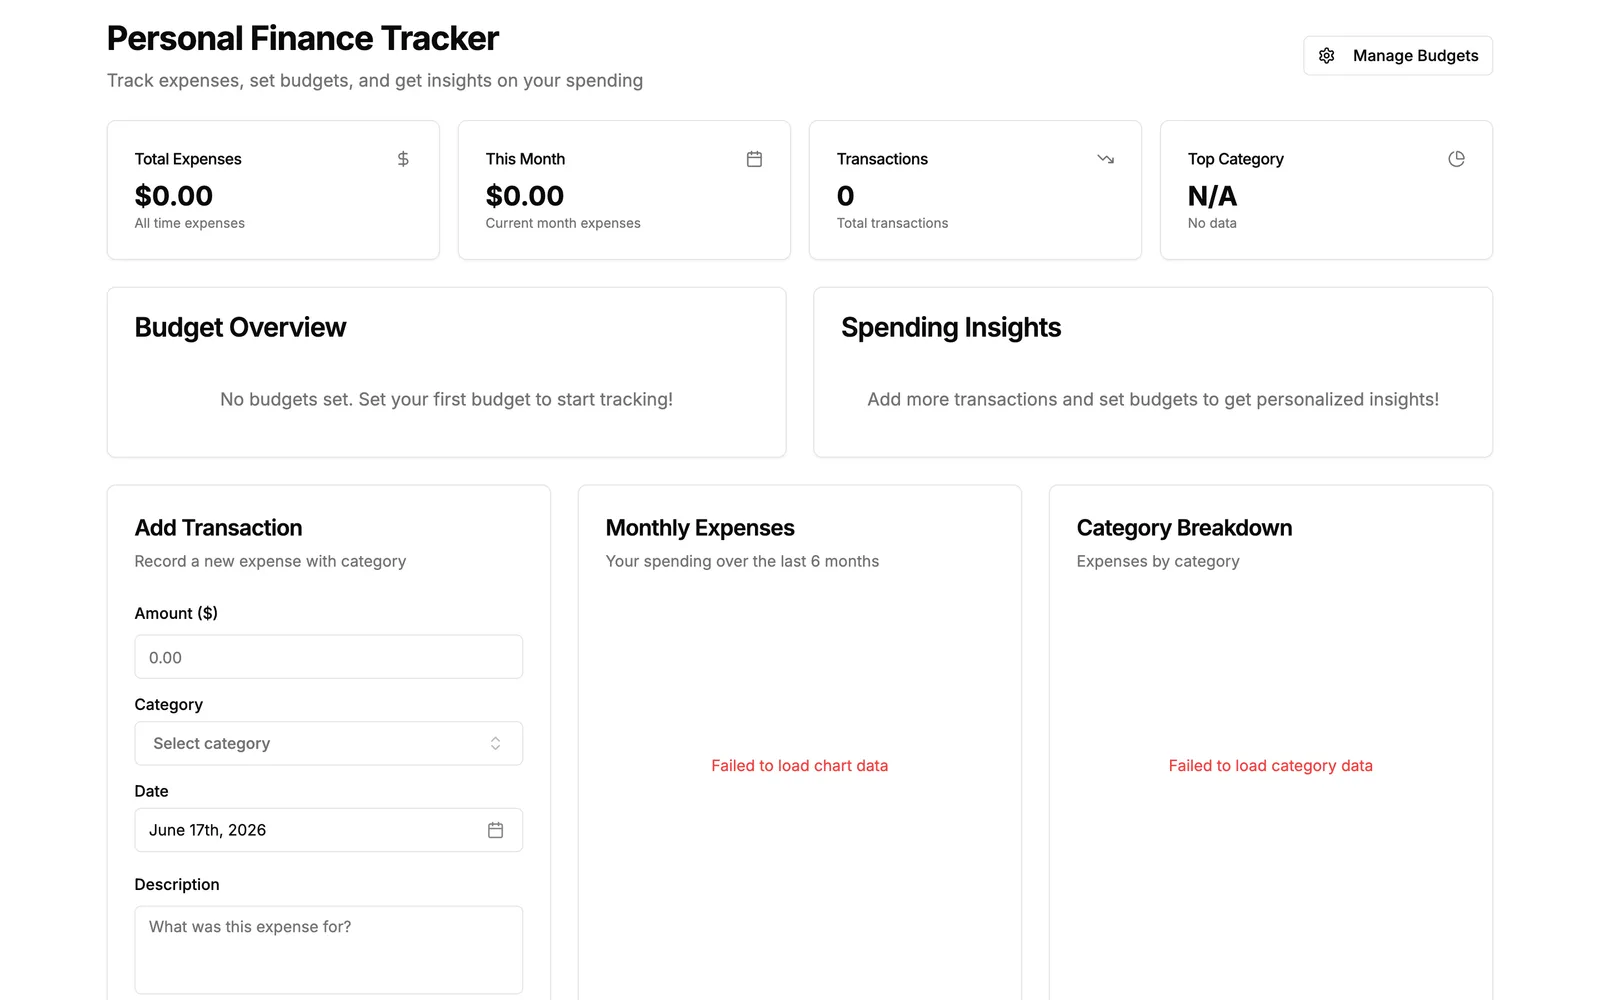Click the Amount ($) field label
The width and height of the screenshot is (1600, 1000).
[176, 613]
